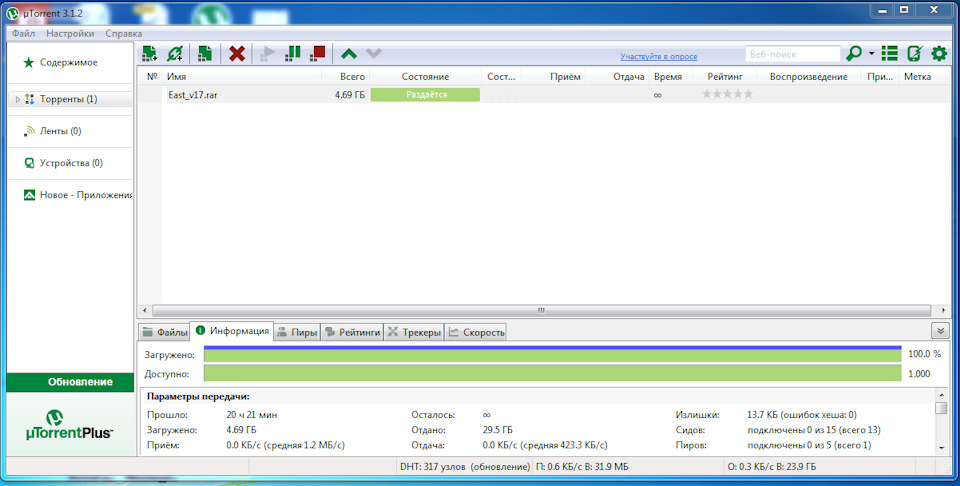The image size is (960, 486).
Task: Expand the Торренты tree node
Action: pos(17,99)
